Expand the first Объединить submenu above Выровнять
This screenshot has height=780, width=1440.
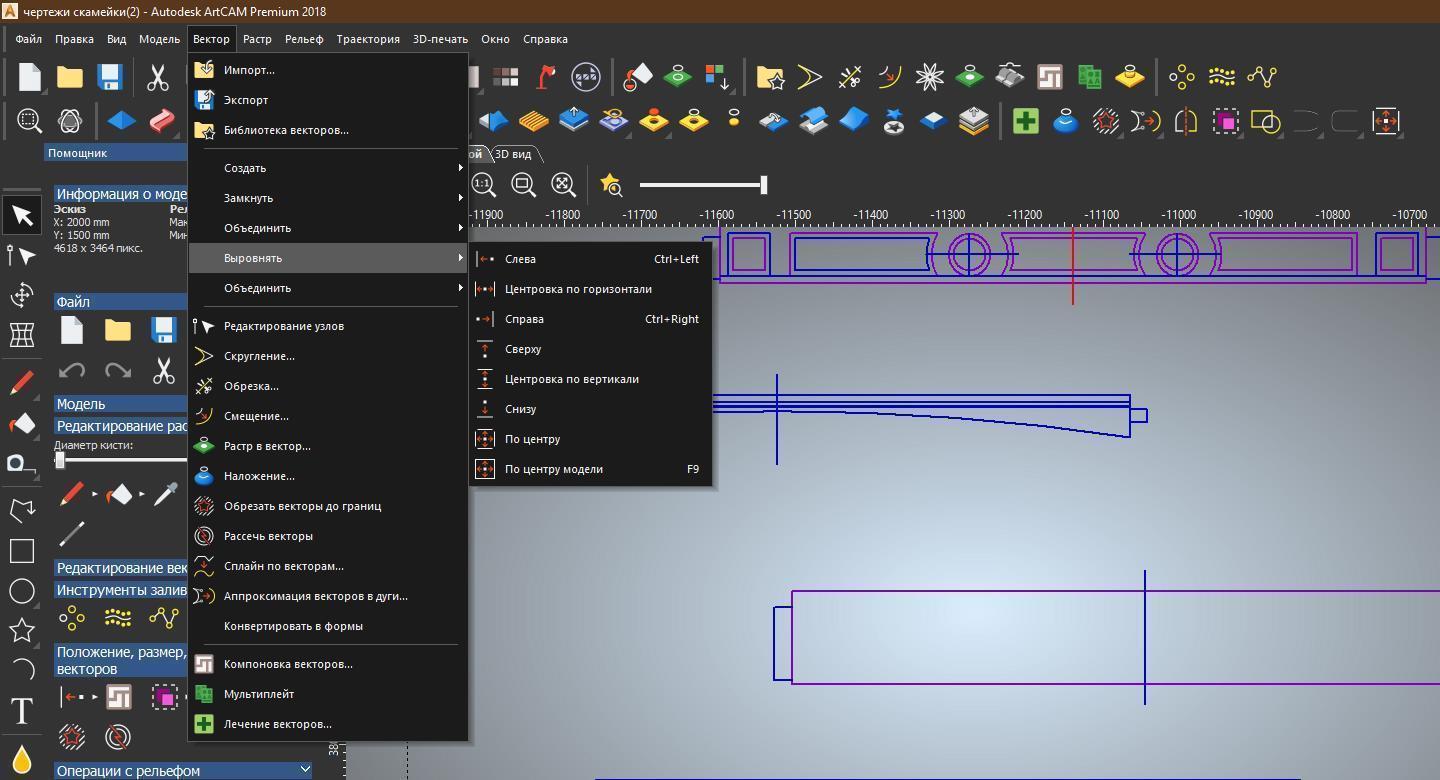tap(328, 228)
